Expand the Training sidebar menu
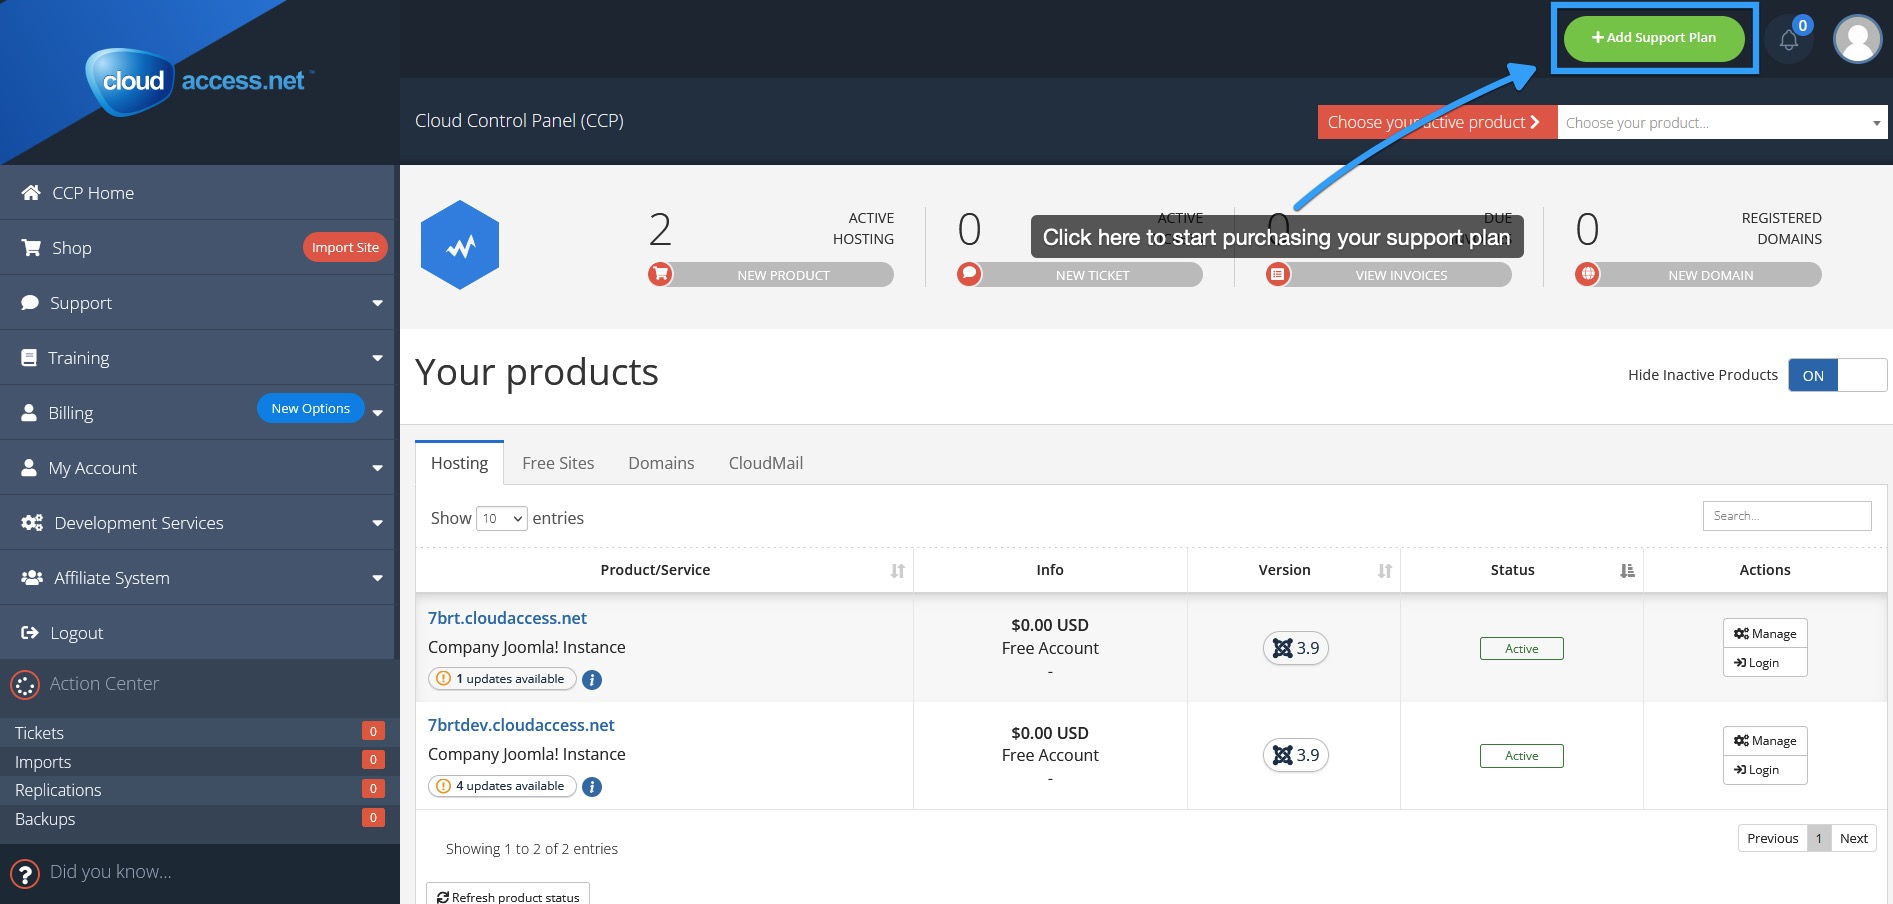 (197, 358)
